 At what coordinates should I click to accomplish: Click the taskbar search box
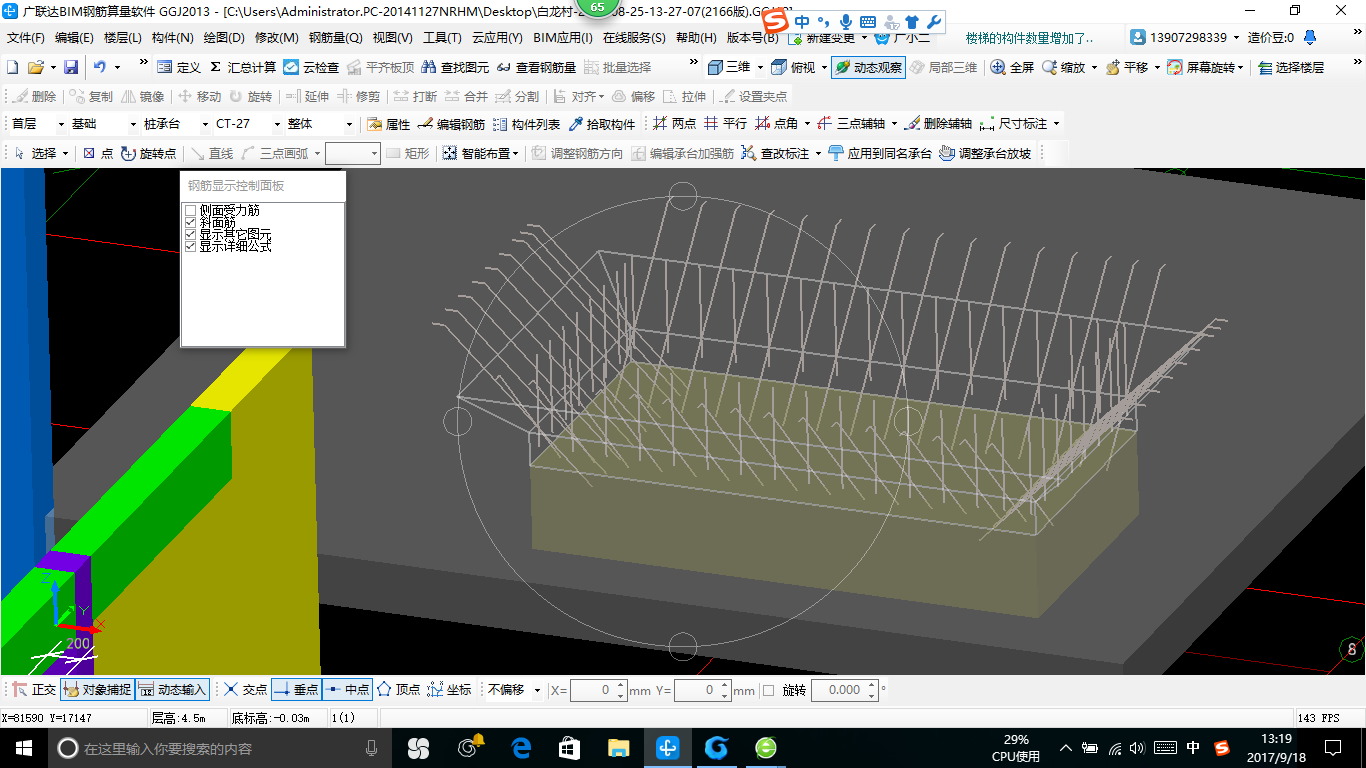pos(218,748)
